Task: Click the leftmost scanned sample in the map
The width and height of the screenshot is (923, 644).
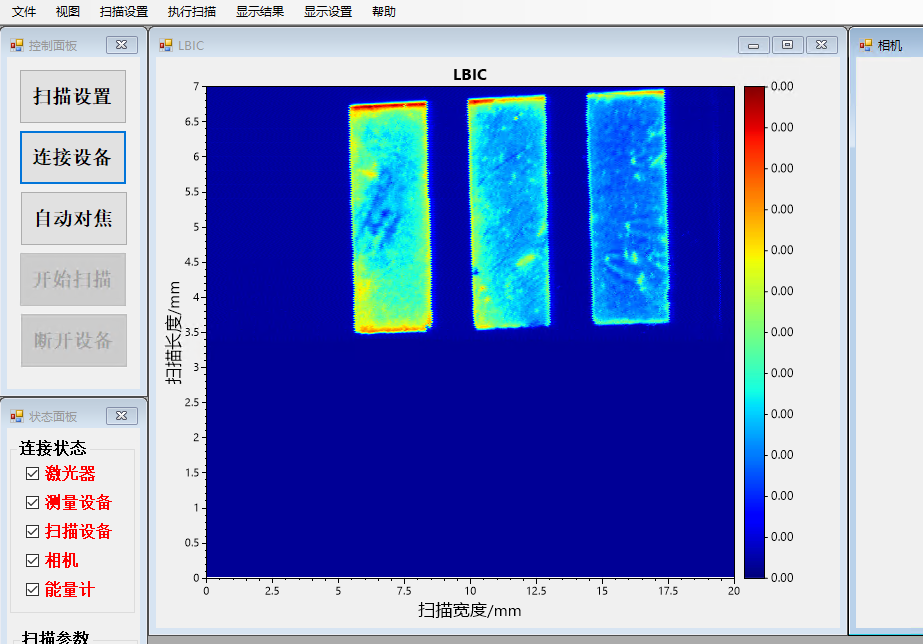Action: coord(390,217)
